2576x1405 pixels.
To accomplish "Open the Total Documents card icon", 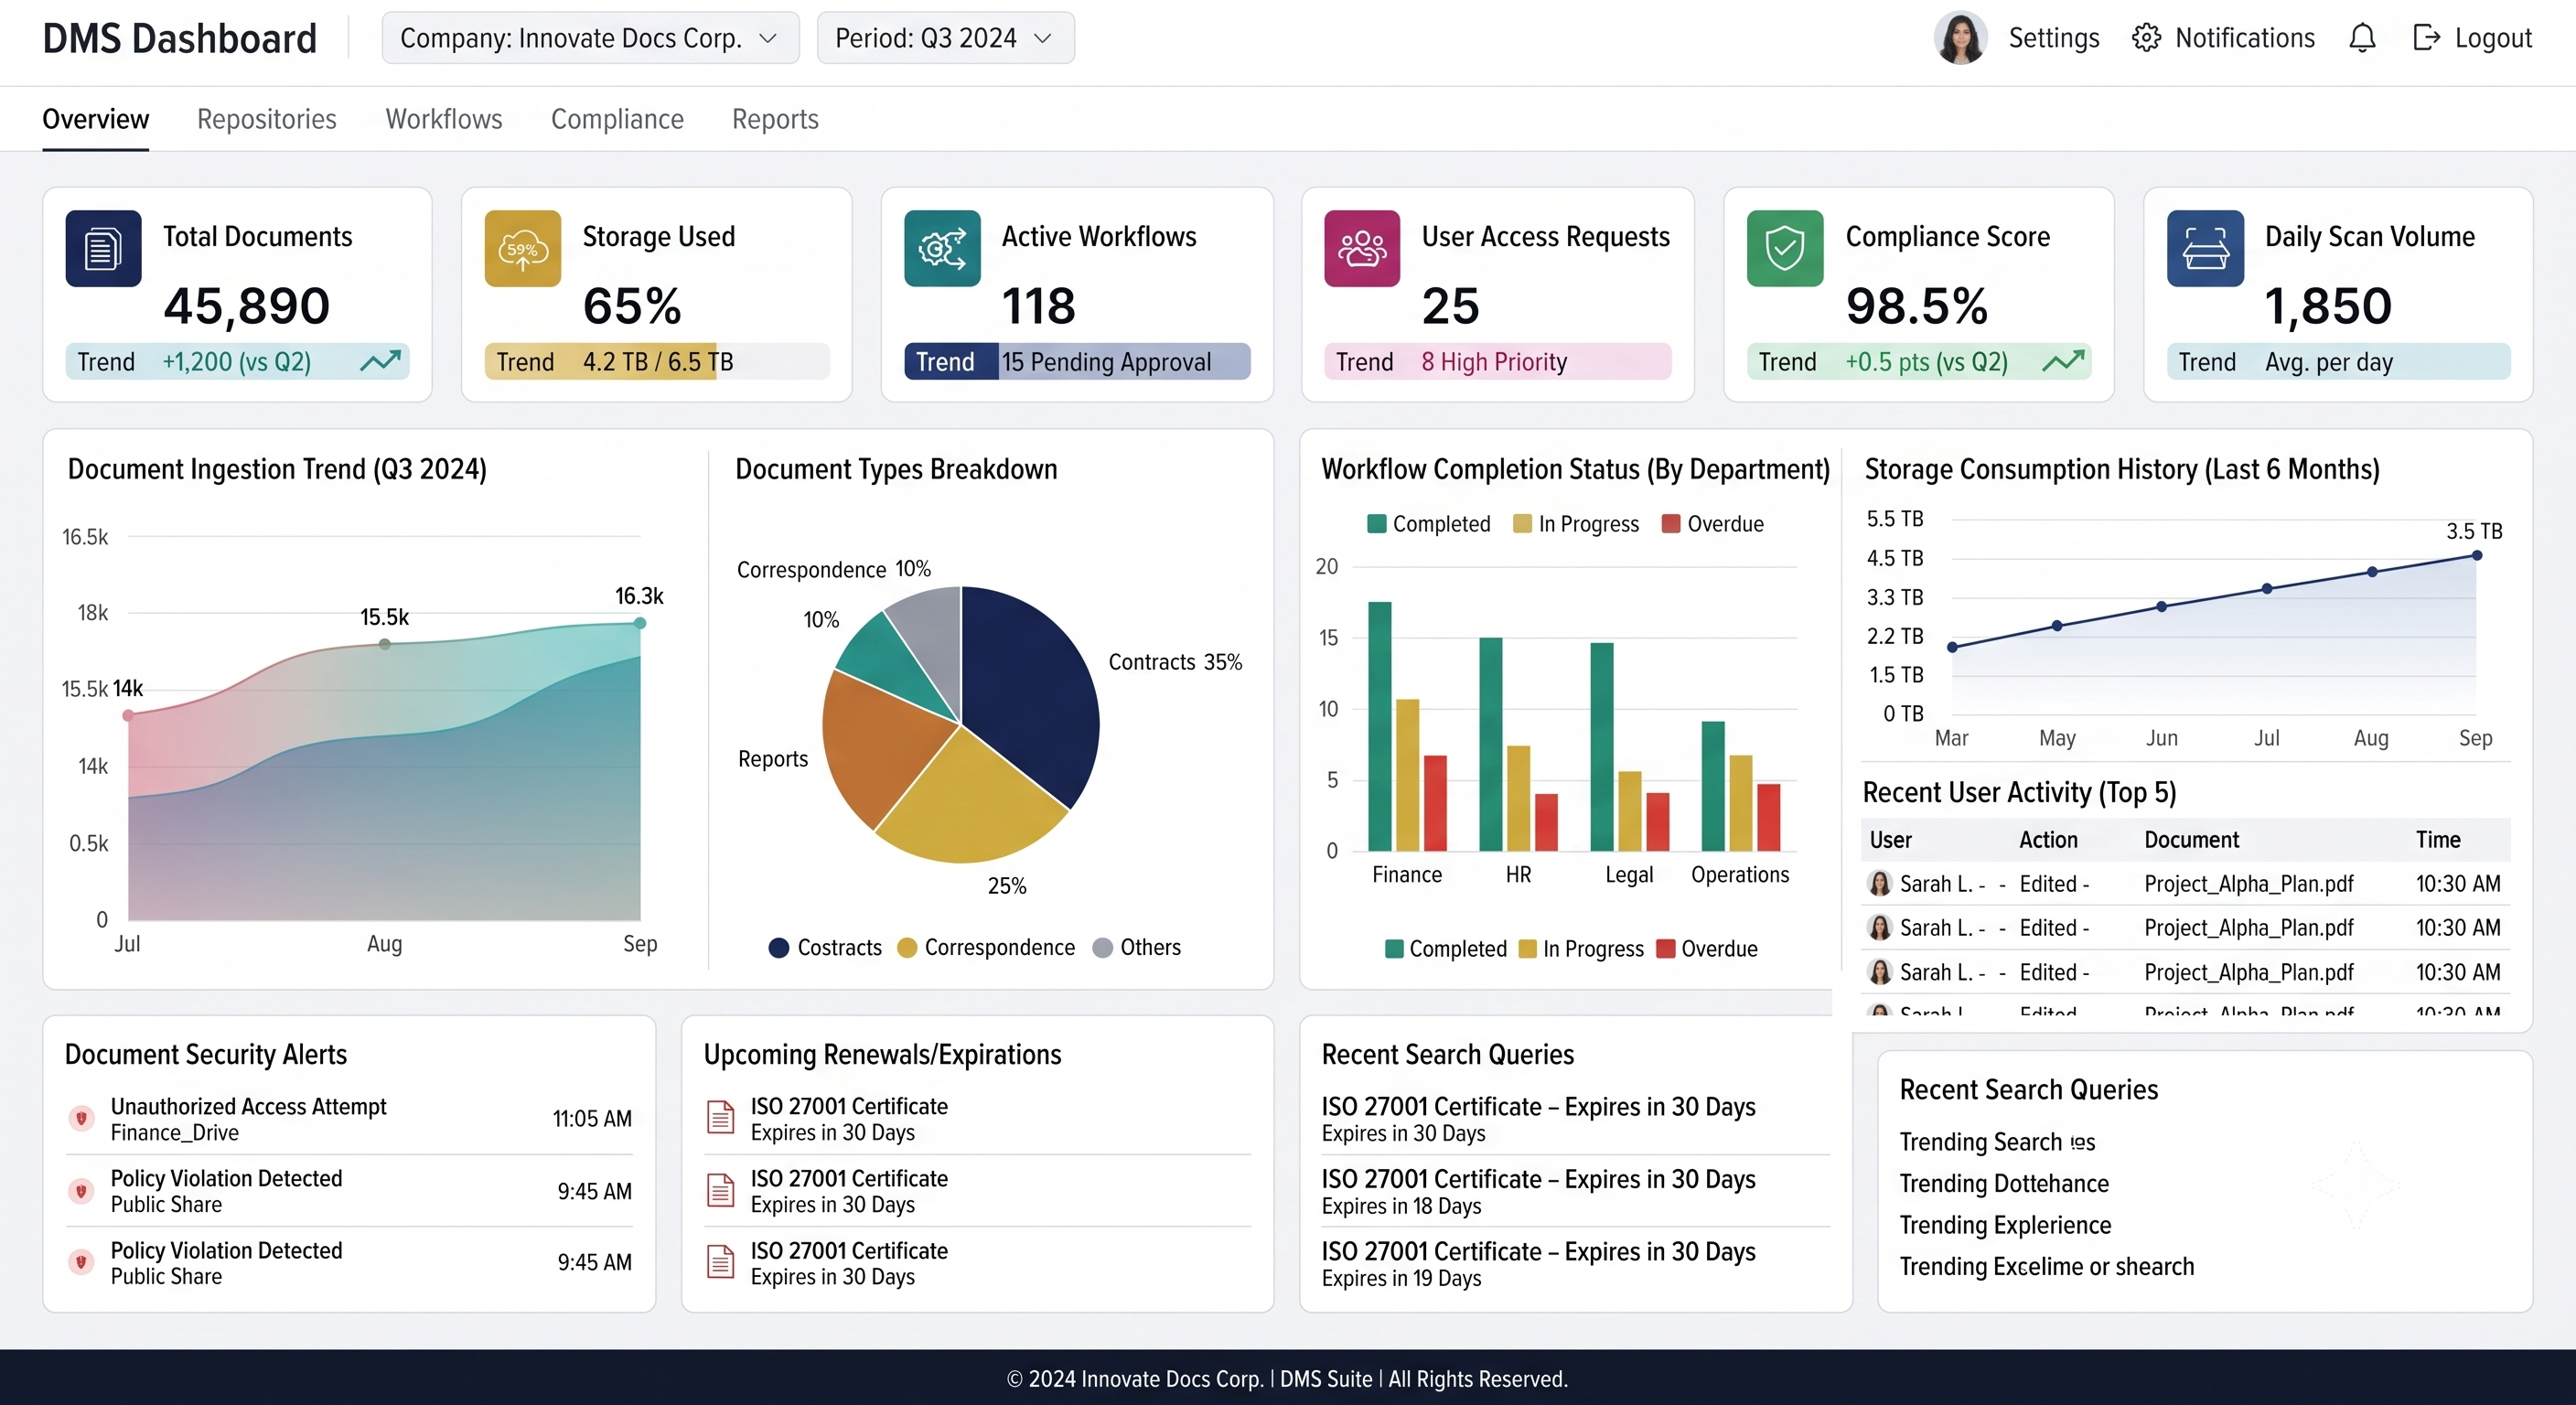I will pos(103,248).
